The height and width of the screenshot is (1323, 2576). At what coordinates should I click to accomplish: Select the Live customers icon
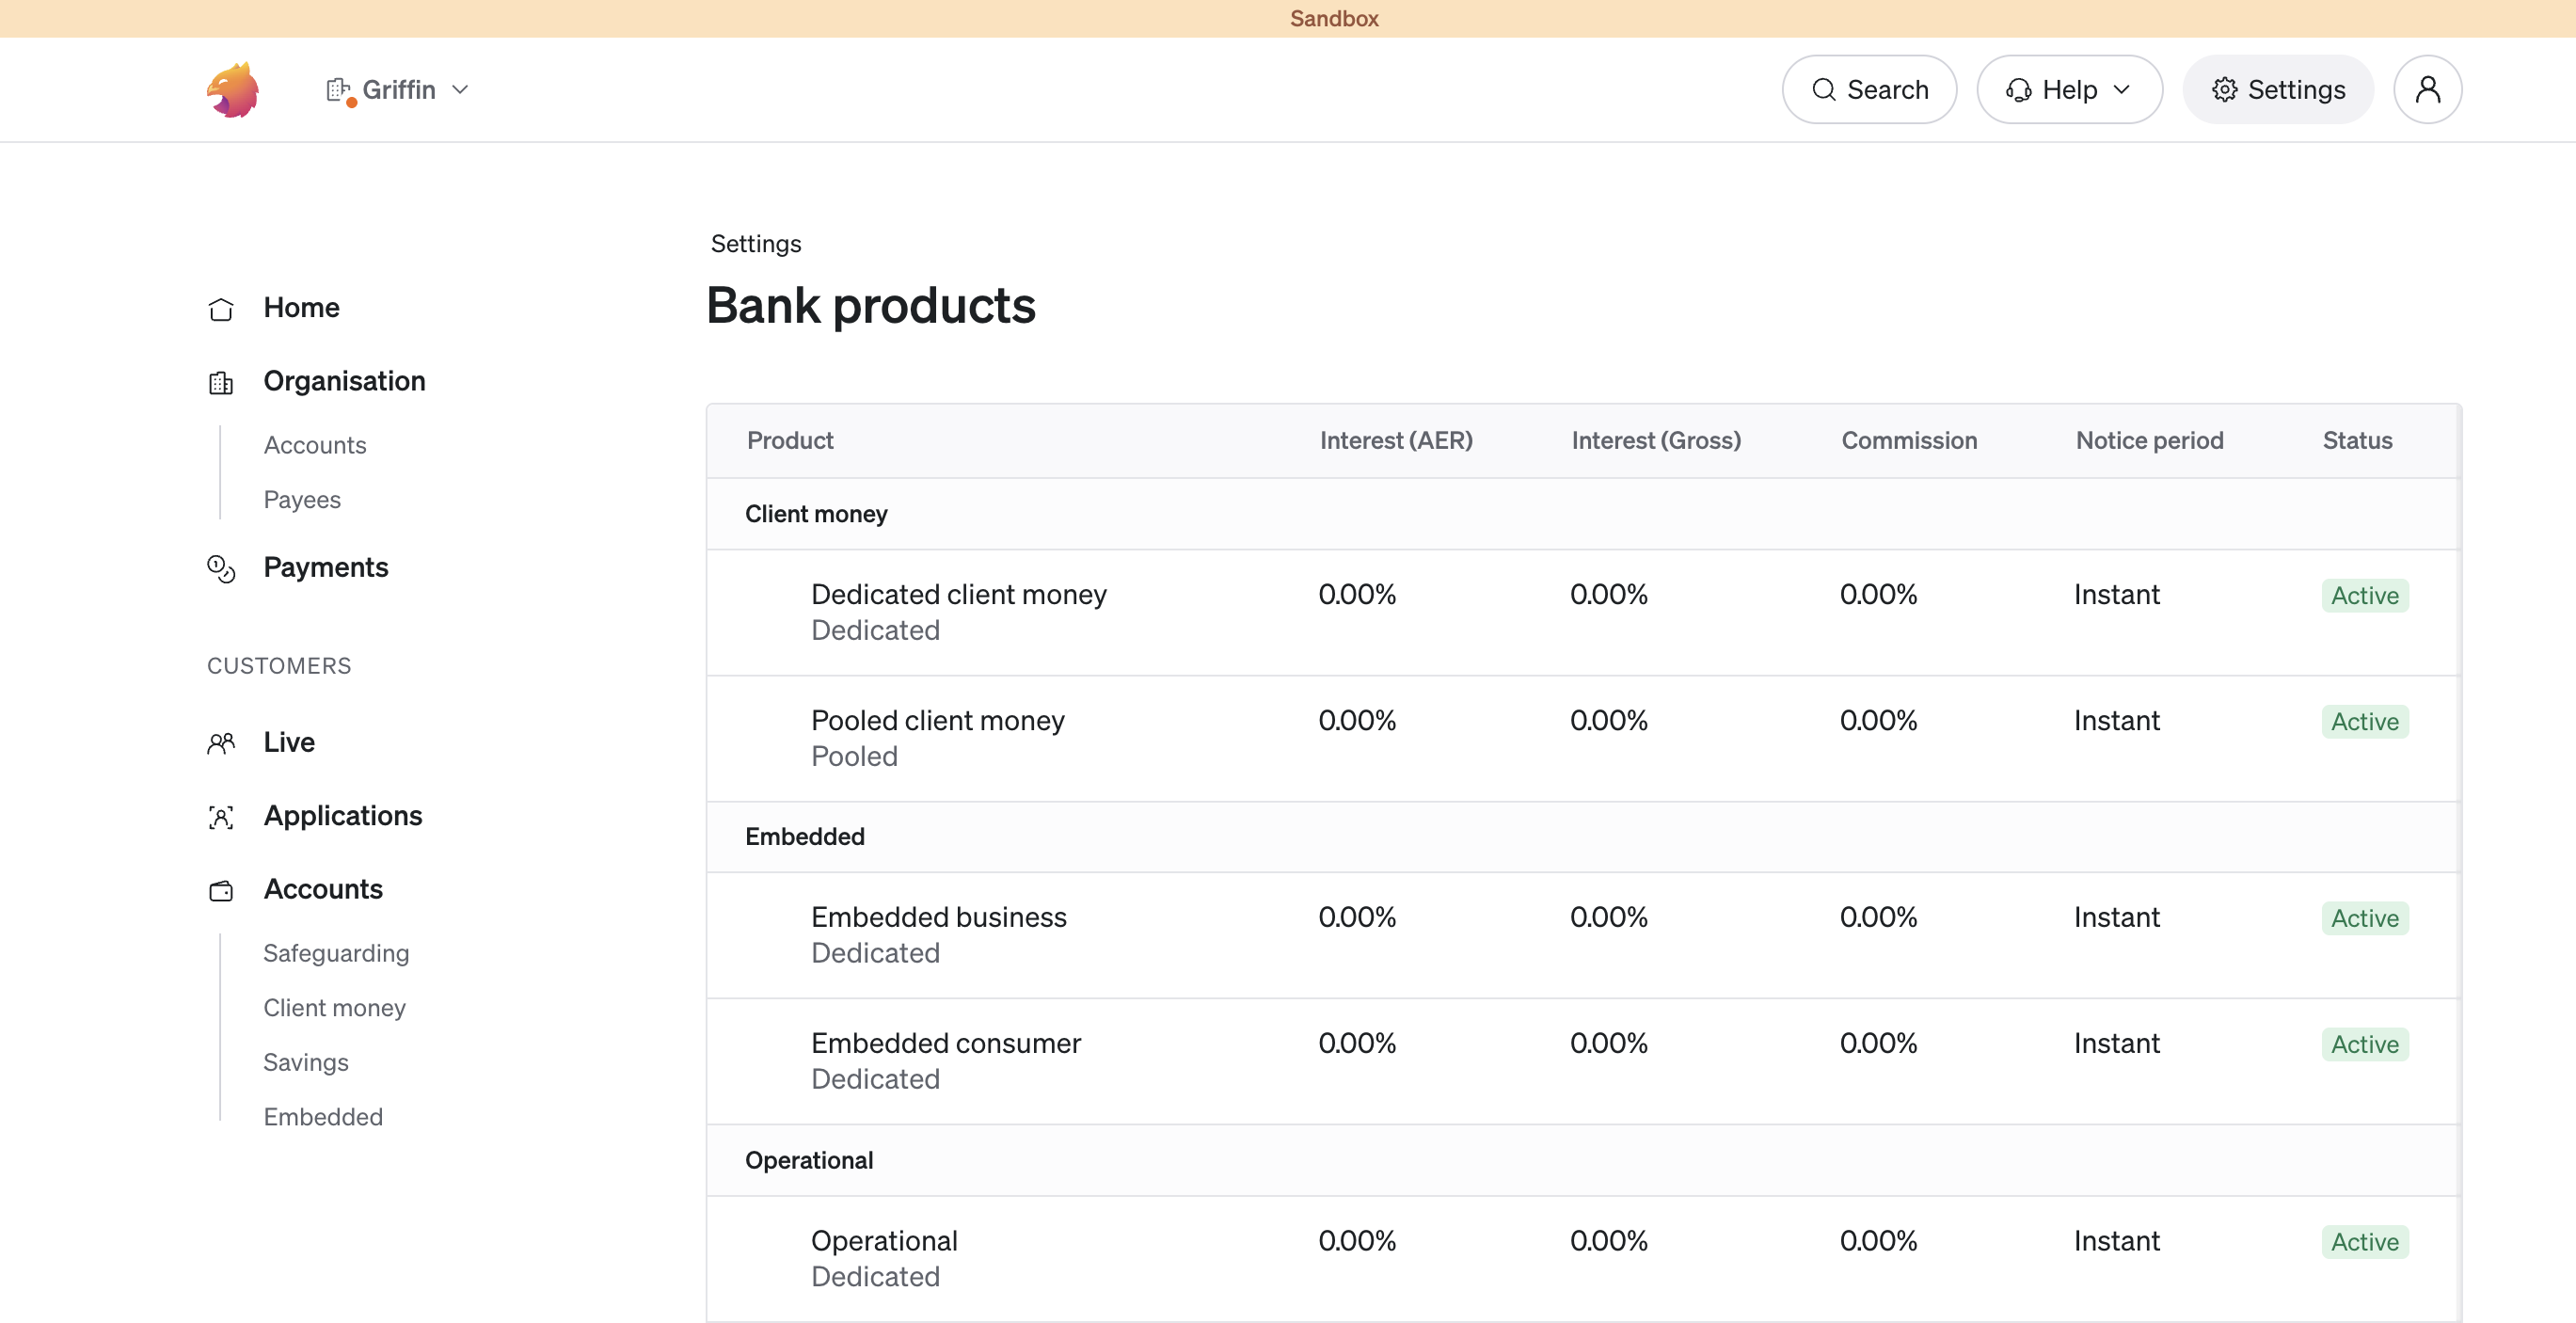point(220,742)
